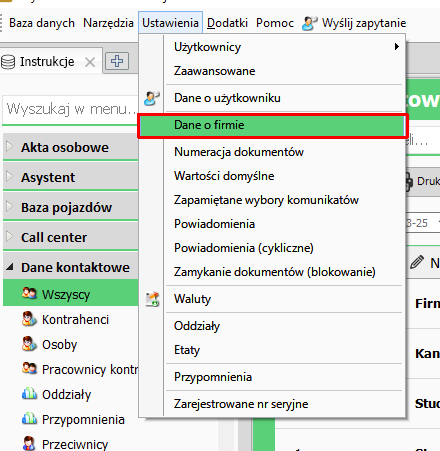Click the Instrukcje database icon
This screenshot has width=440, height=451.
8,62
